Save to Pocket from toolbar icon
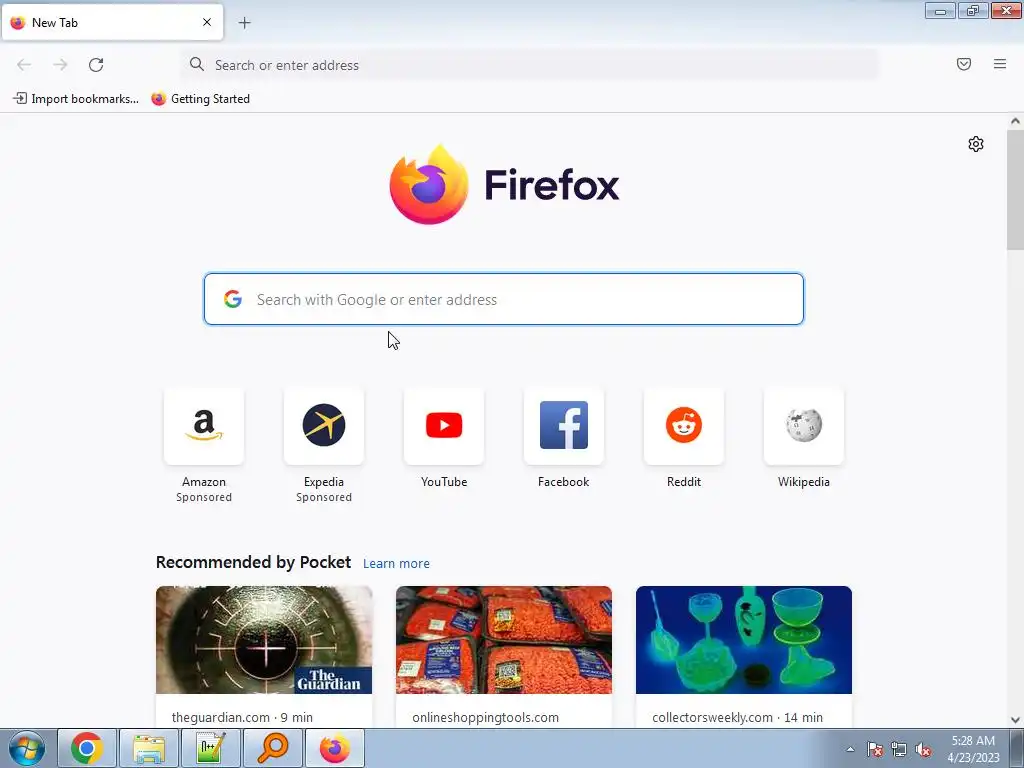 (963, 64)
